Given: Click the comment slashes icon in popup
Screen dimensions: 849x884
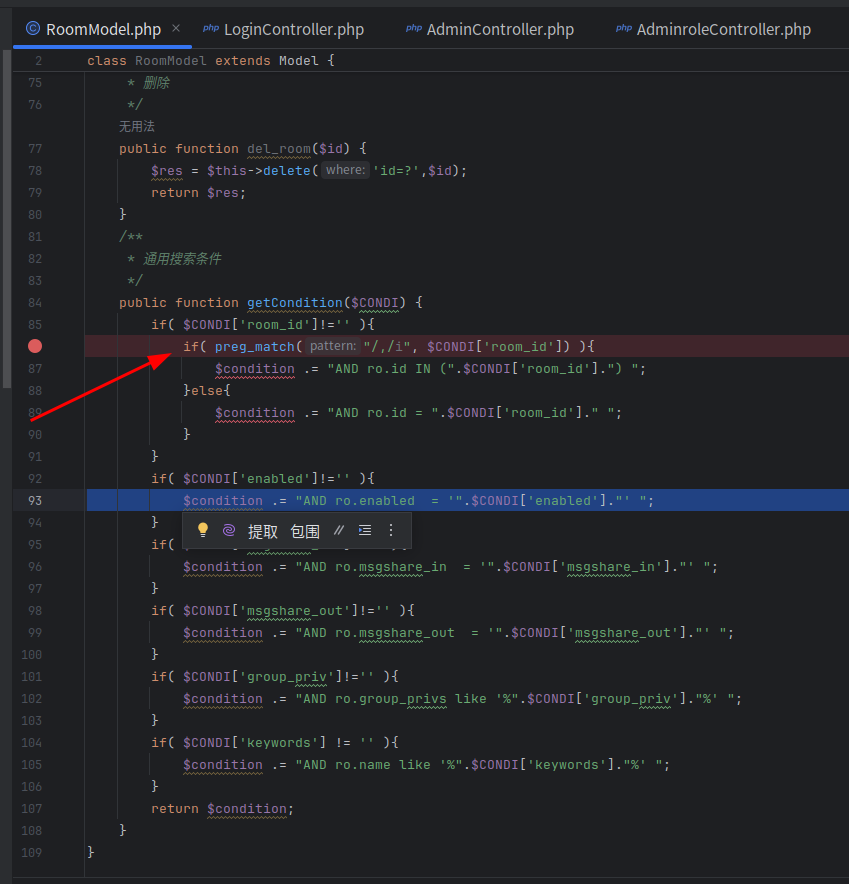Looking at the screenshot, I should coord(339,530).
